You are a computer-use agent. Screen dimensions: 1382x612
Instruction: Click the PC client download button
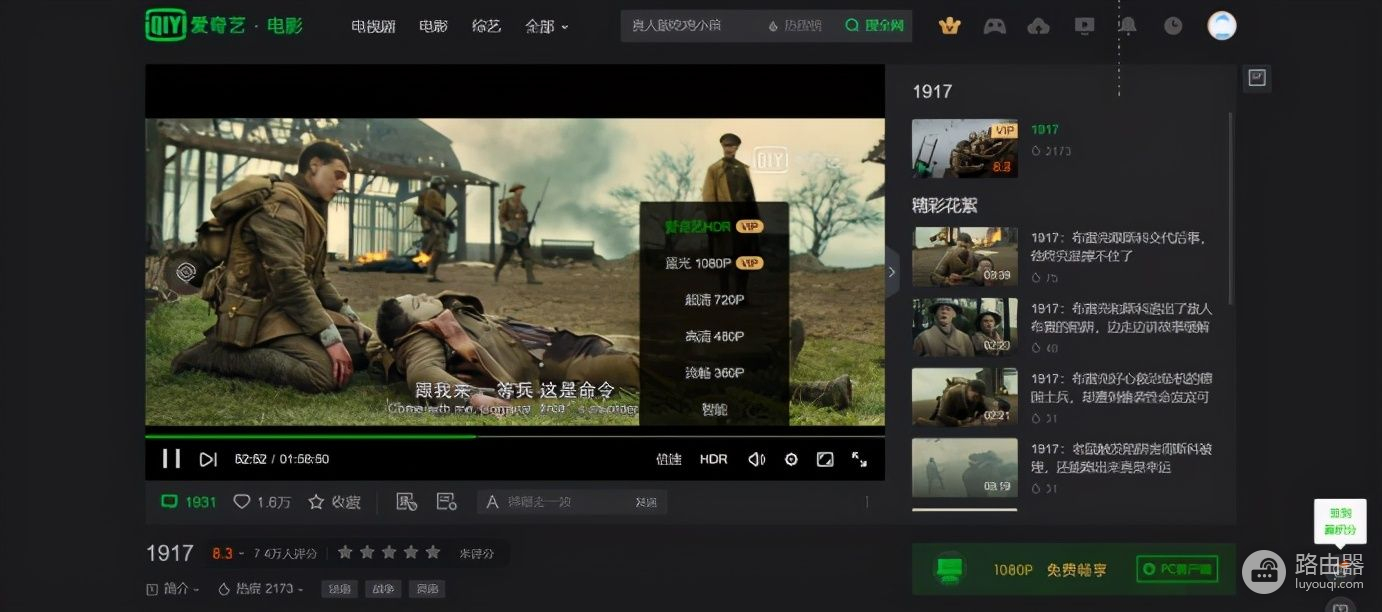coord(1177,570)
